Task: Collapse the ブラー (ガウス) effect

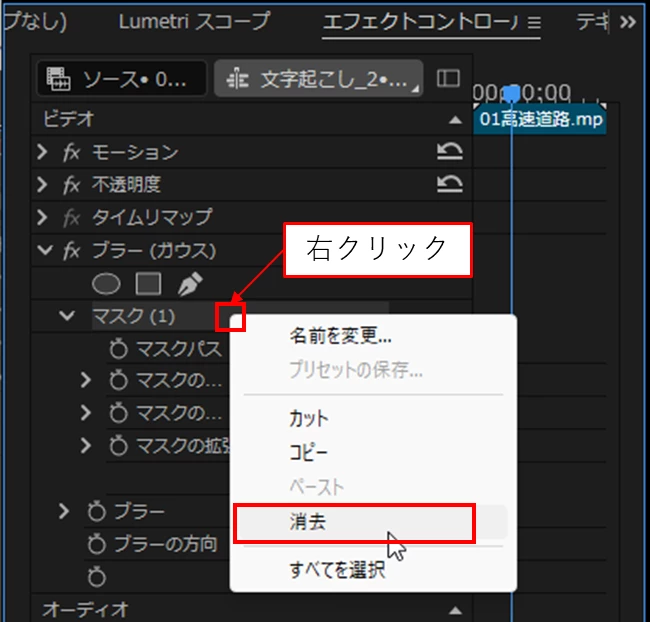Action: (x=44, y=250)
